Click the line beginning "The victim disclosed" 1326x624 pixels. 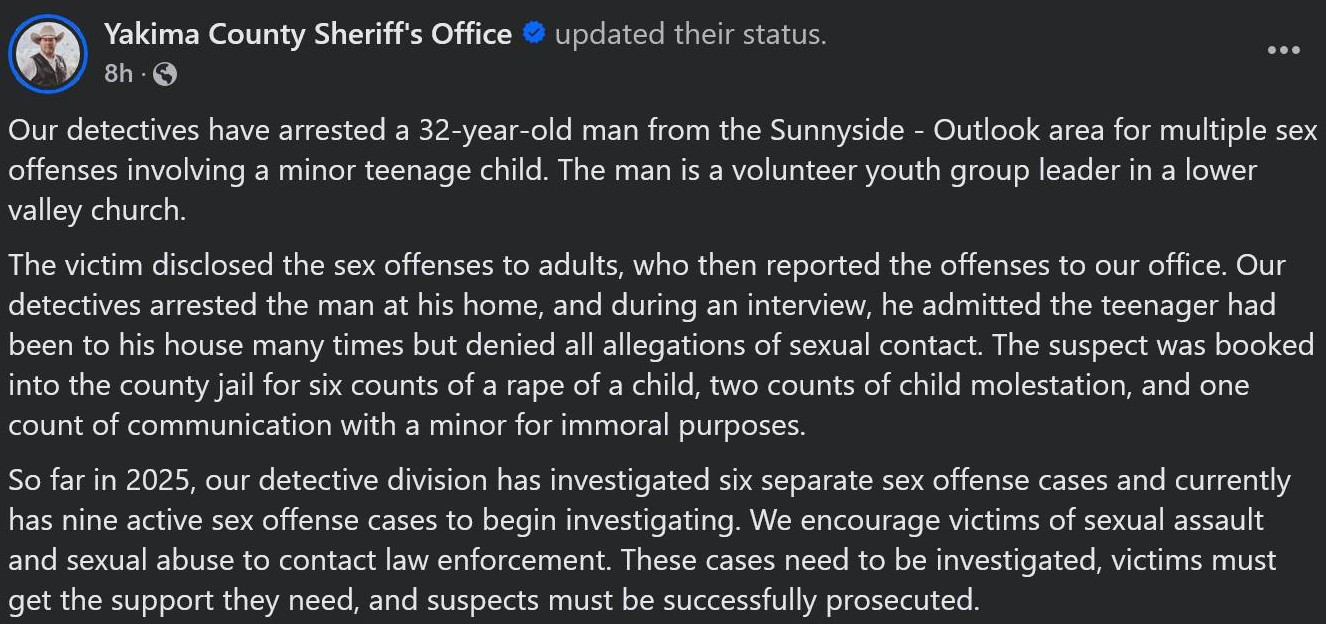[x=647, y=265]
